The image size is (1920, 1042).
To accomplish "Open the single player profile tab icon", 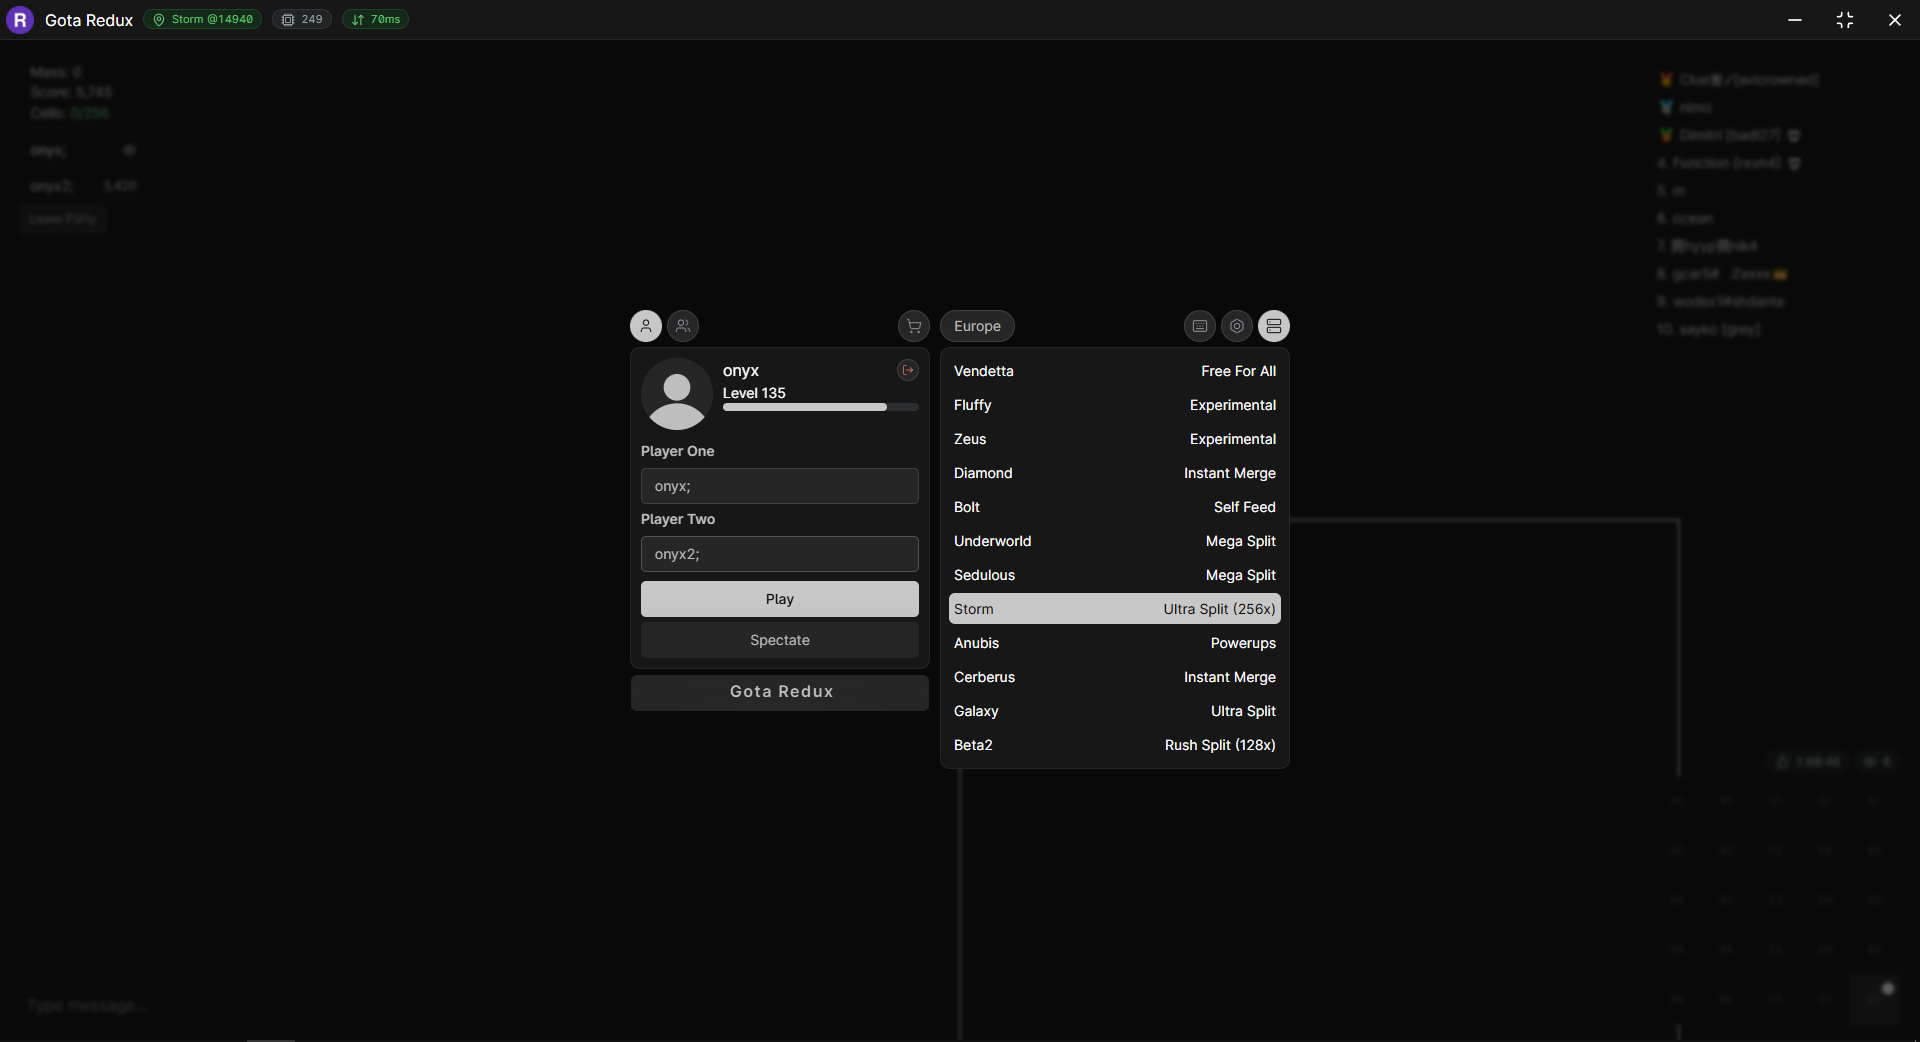I will click(x=646, y=326).
